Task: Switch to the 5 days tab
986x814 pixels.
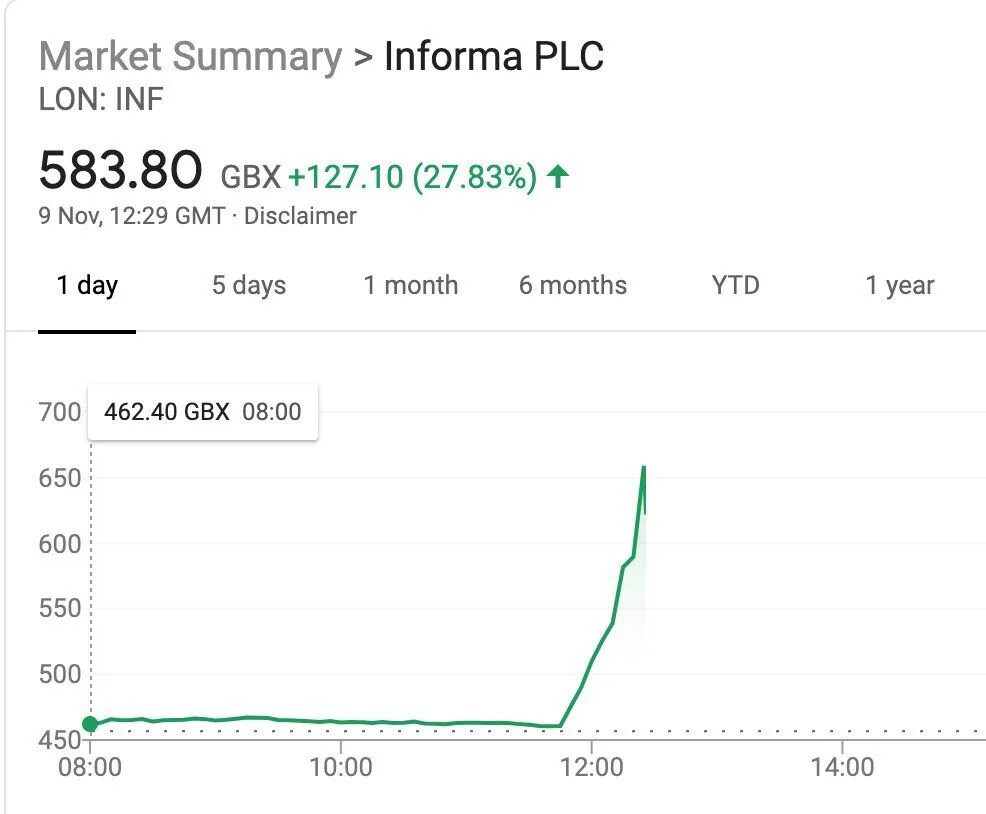Action: [x=249, y=286]
